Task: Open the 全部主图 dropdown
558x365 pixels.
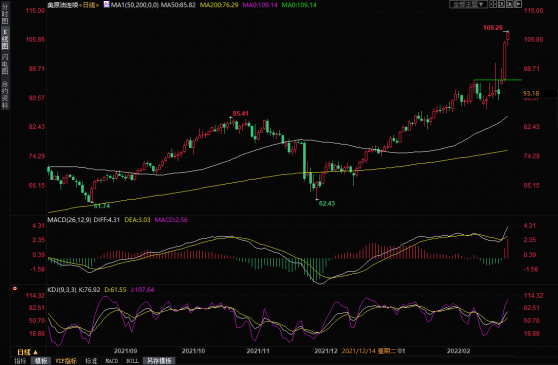Action: click(x=468, y=4)
